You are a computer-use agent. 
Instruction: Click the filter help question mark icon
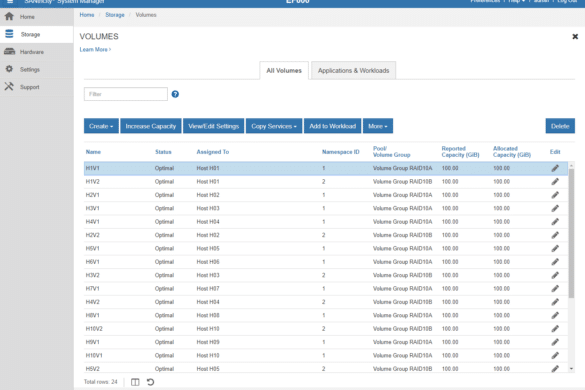[175, 94]
